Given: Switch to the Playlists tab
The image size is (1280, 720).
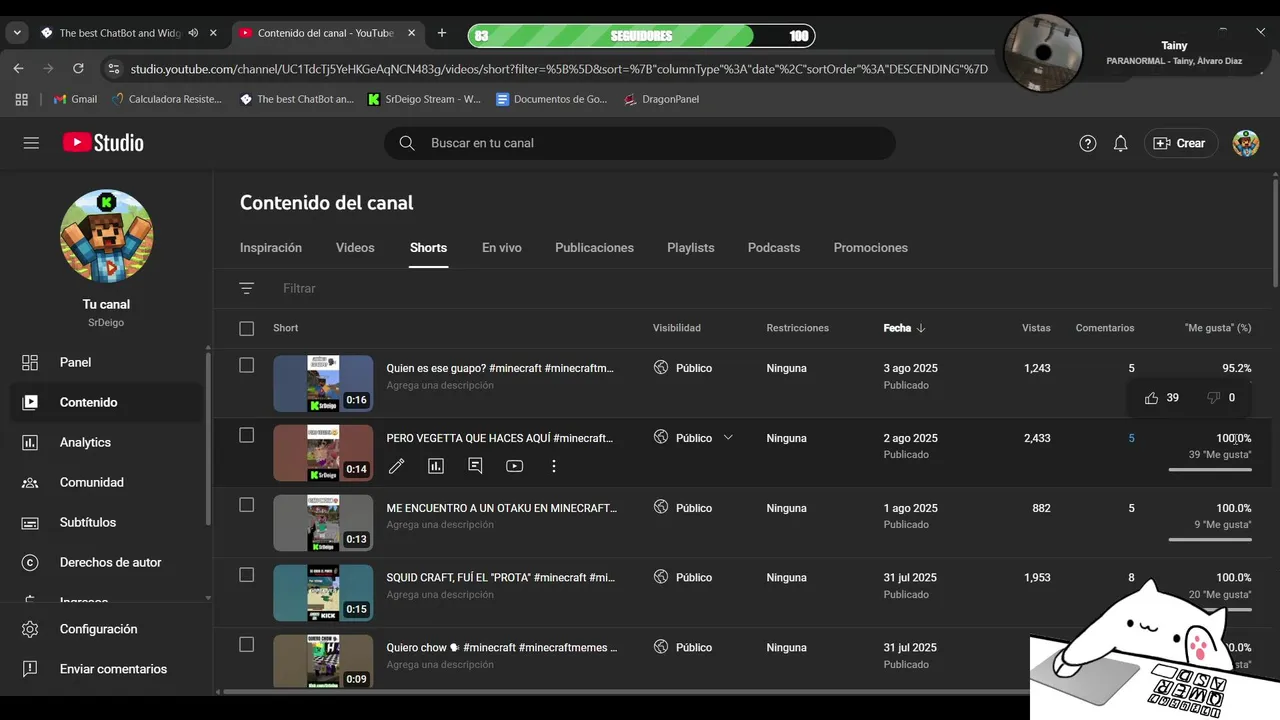Looking at the screenshot, I should click(691, 248).
